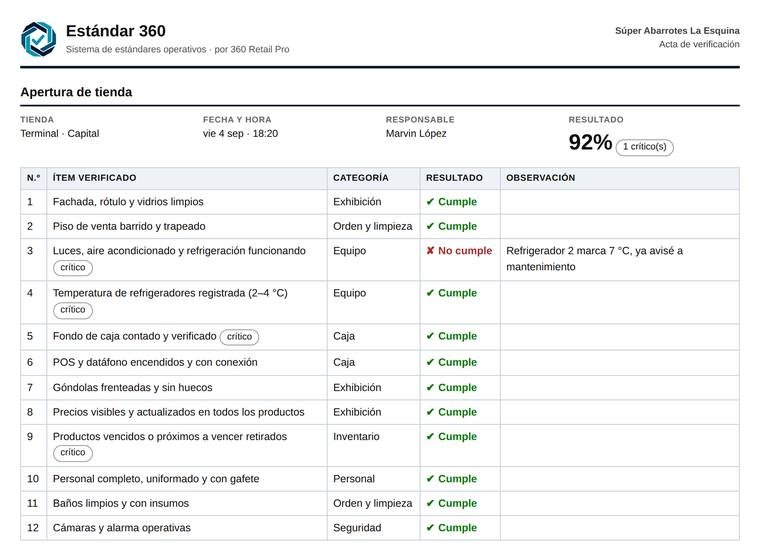Image resolution: width=760 pixels, height=549 pixels.
Task: Click category 'Exhibición' in the Fachada row
Action: (x=357, y=202)
